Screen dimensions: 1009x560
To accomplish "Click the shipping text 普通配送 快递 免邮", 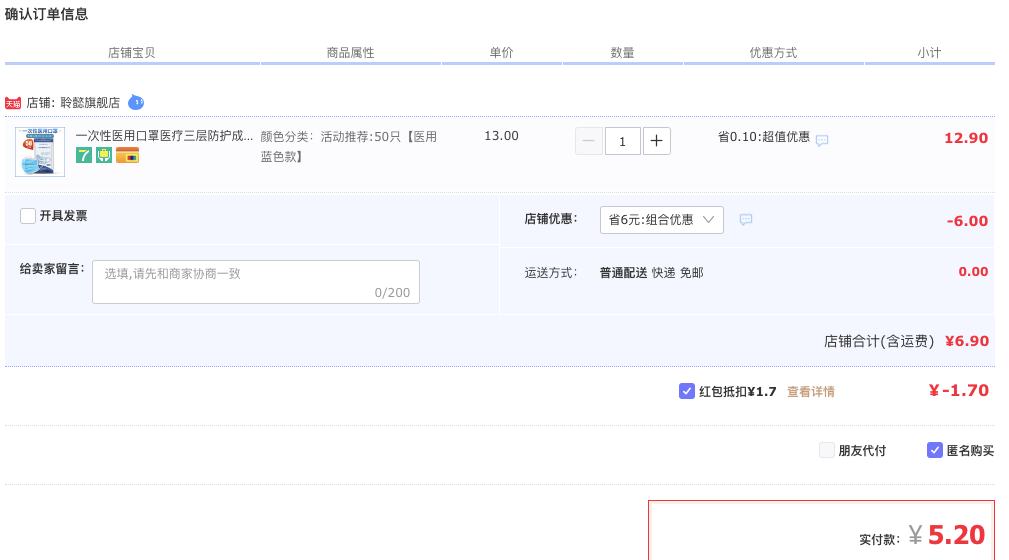I will click(x=652, y=273).
